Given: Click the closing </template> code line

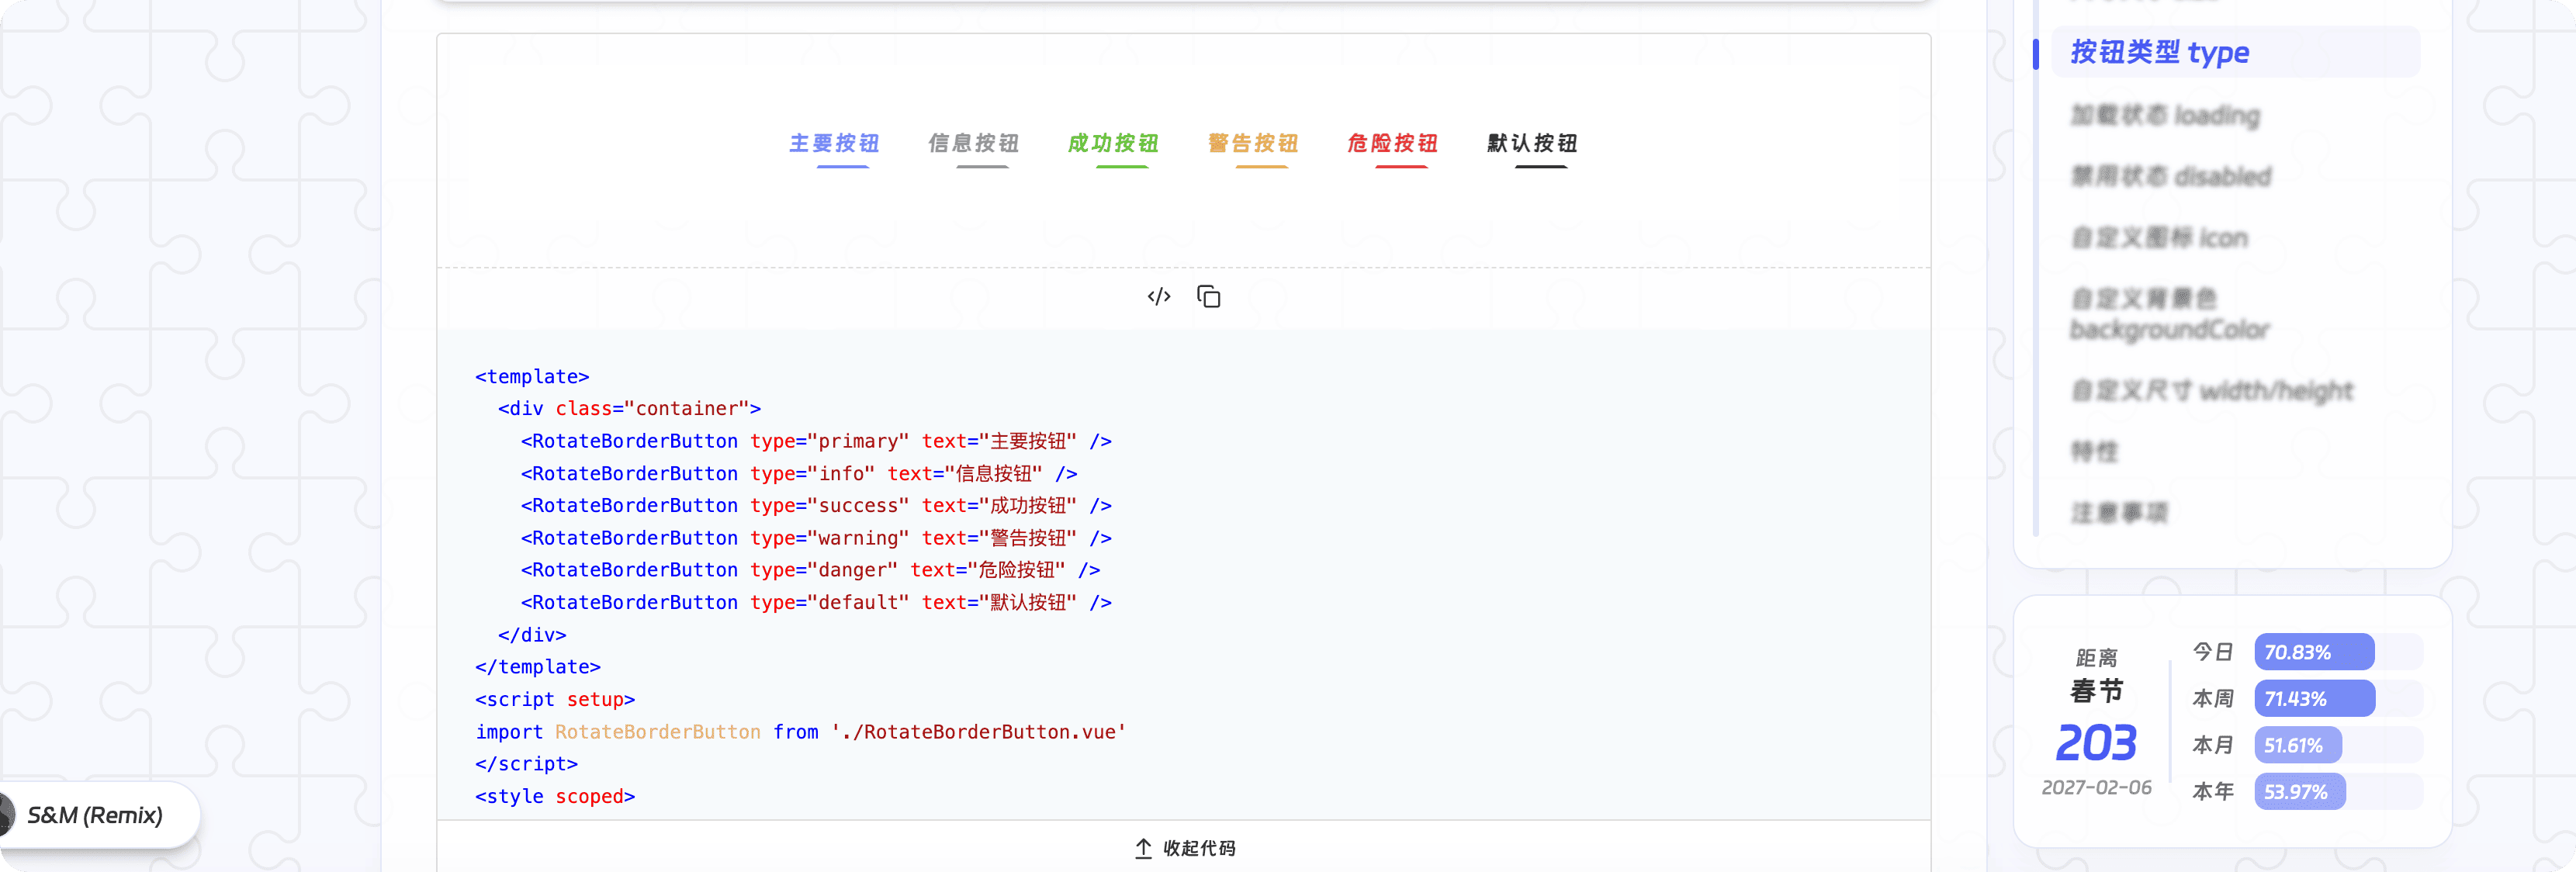Looking at the screenshot, I should [538, 667].
